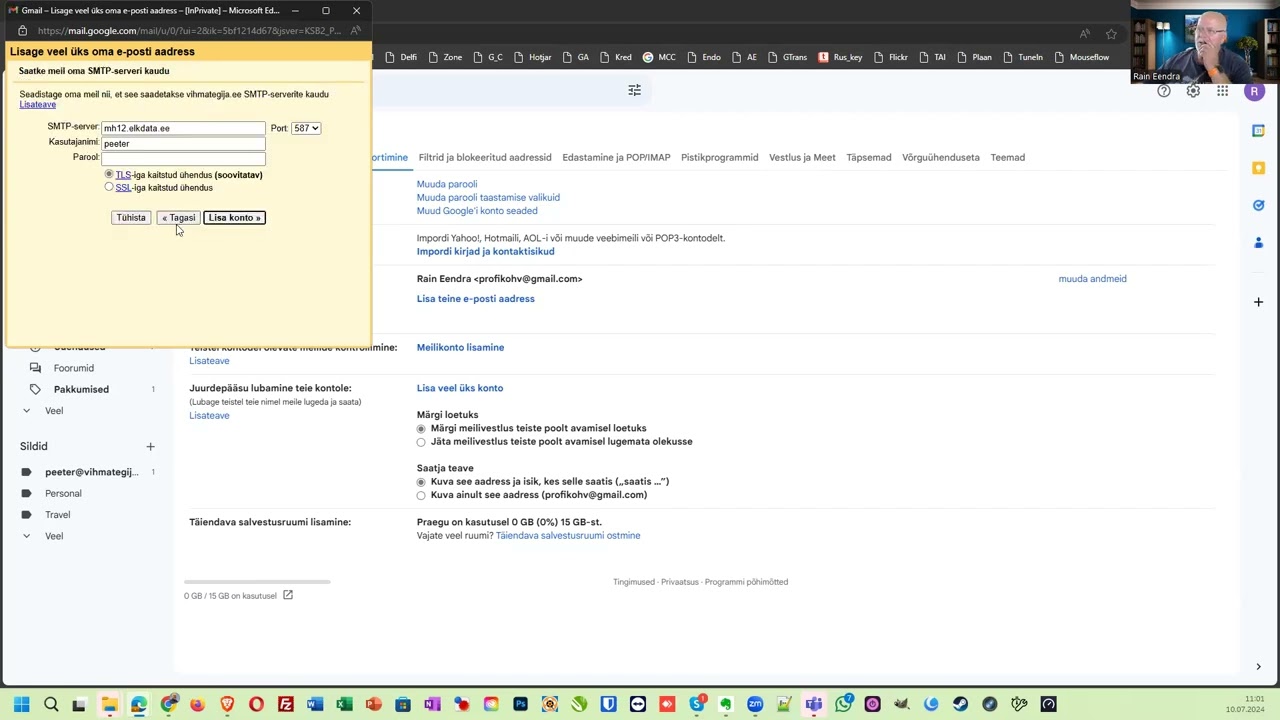Image resolution: width=1280 pixels, height=720 pixels.
Task: Click the Gmail help question mark icon
Action: click(1164, 91)
